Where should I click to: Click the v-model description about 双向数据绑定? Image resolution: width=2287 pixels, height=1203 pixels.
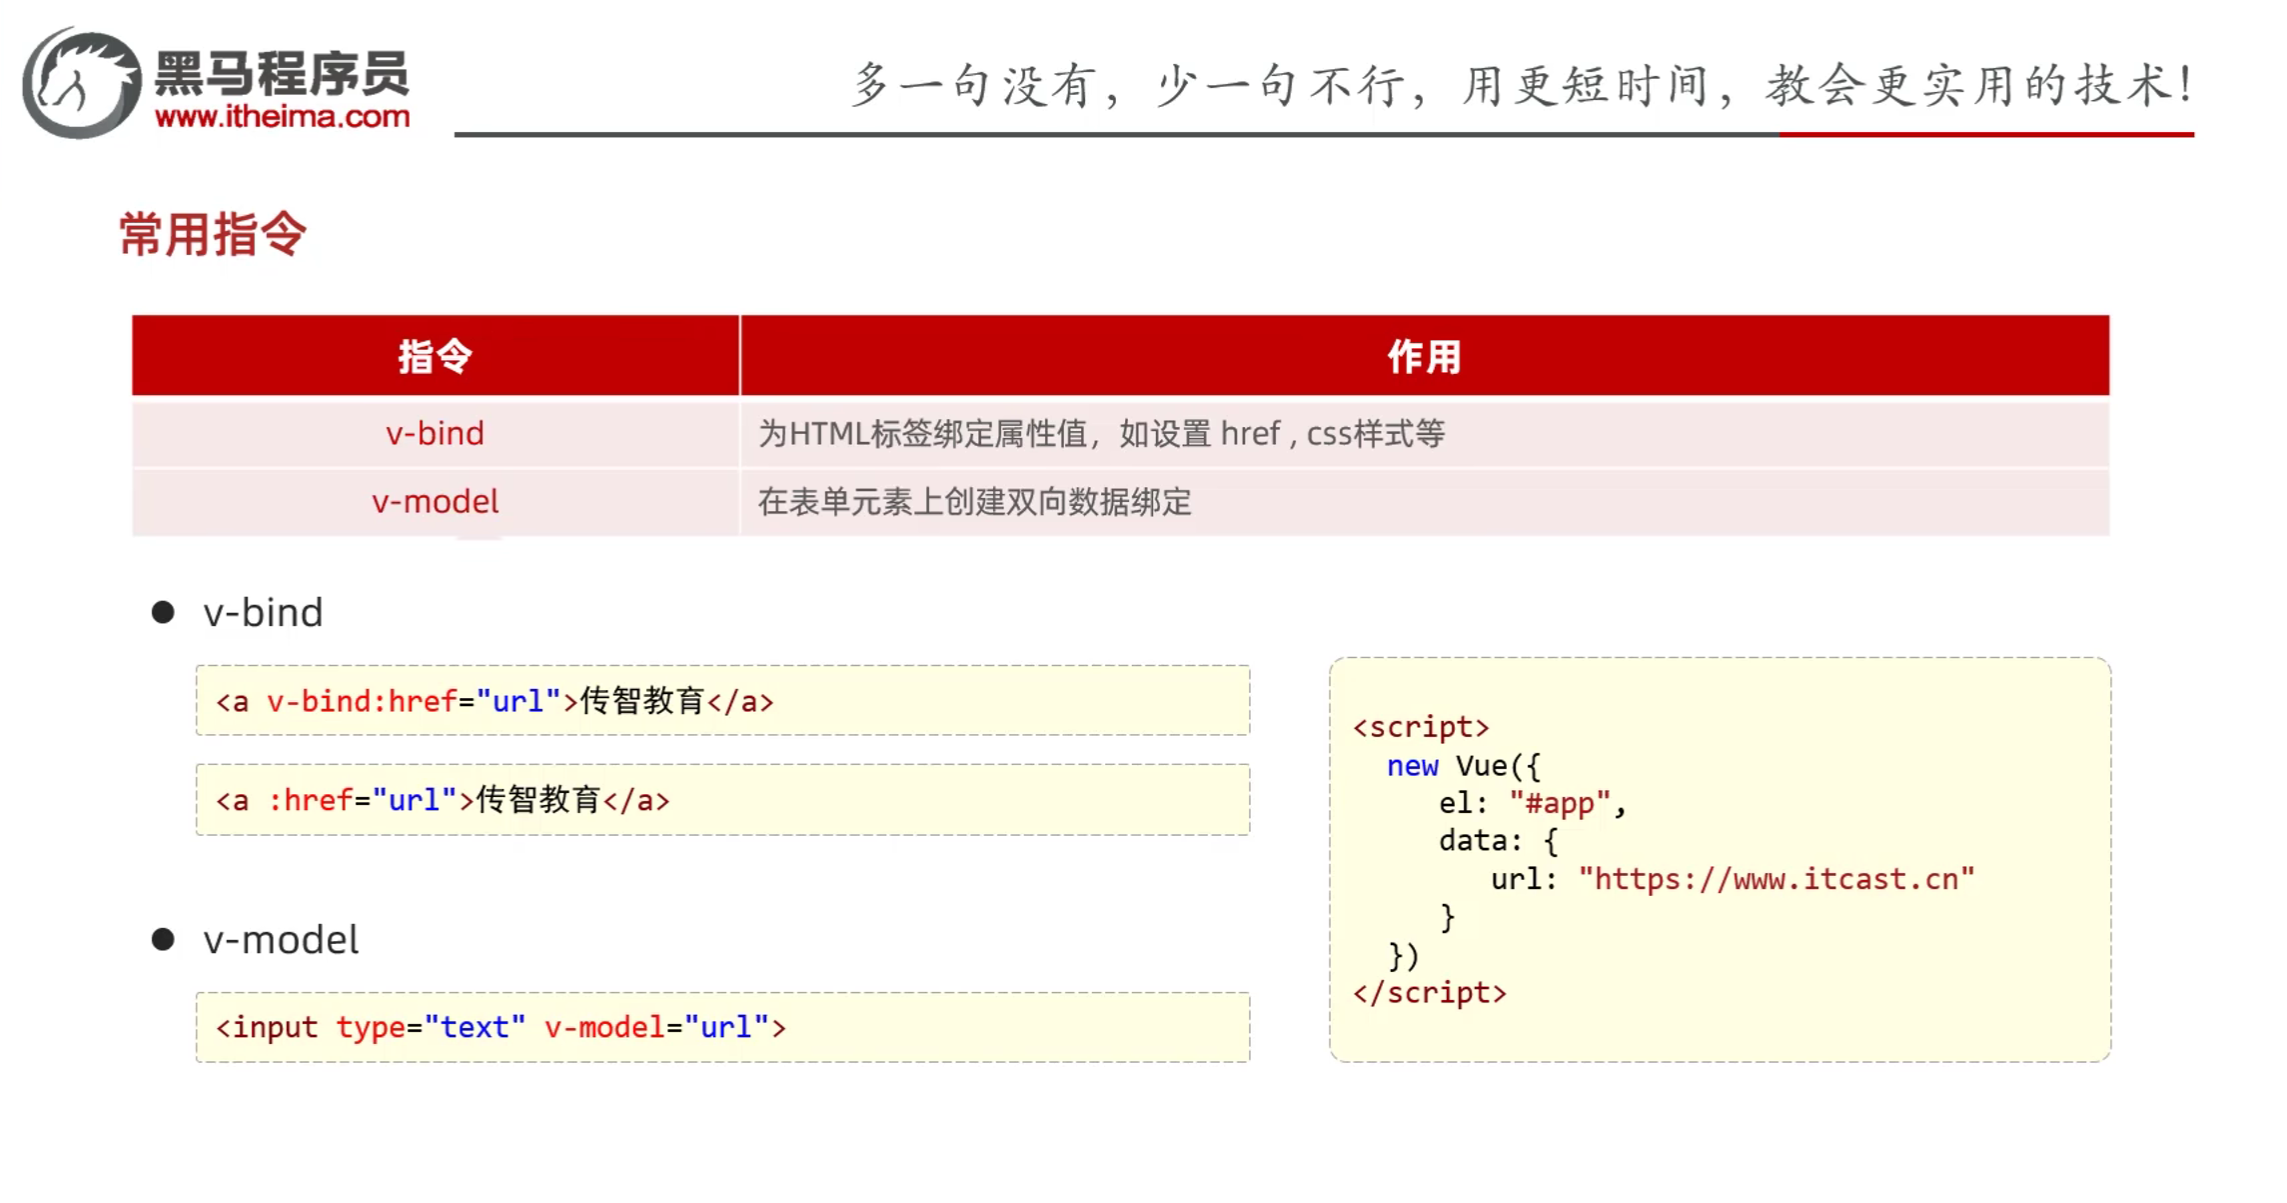point(974,501)
